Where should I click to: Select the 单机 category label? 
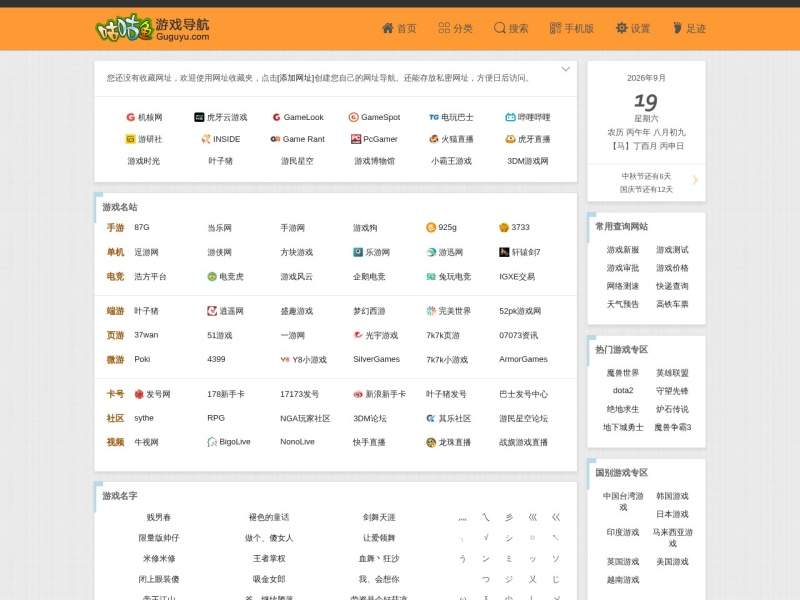point(115,252)
